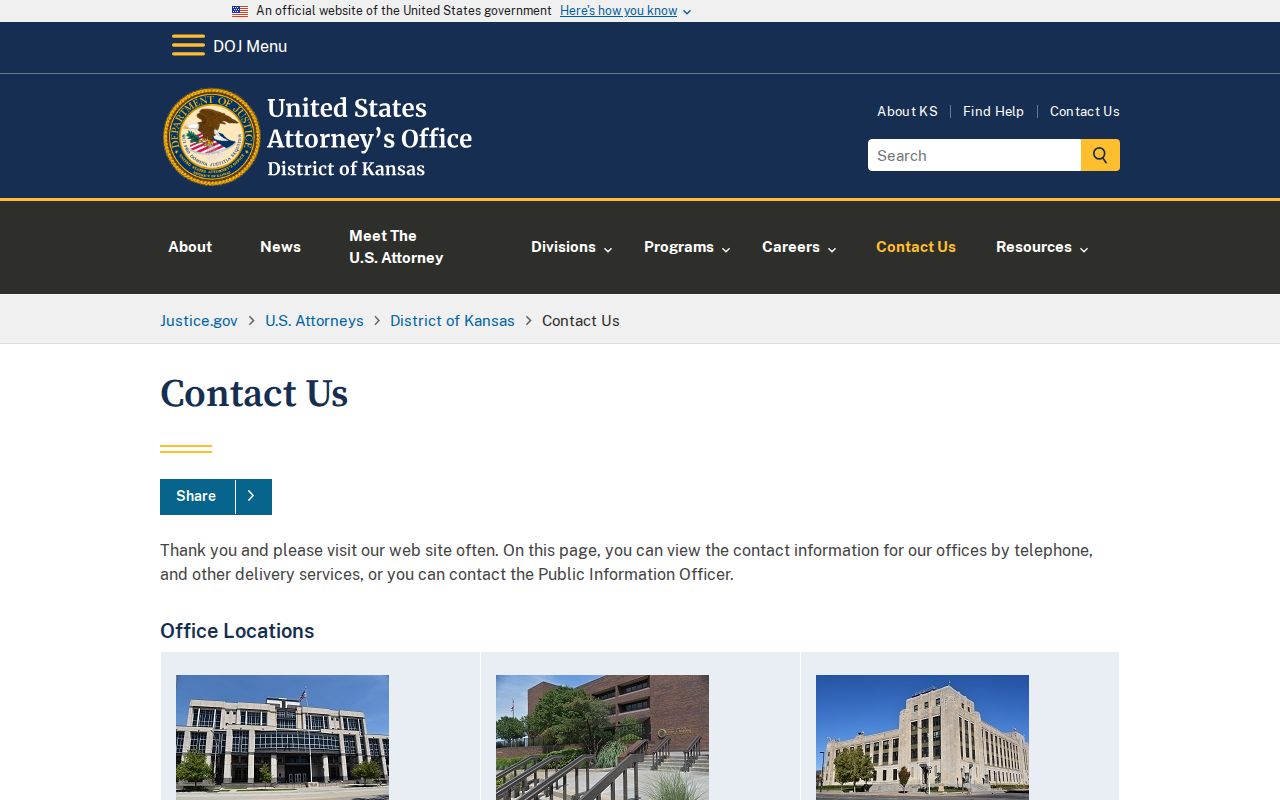The height and width of the screenshot is (800, 1280).
Task: Select Contact Us in main navigation
Action: click(916, 247)
